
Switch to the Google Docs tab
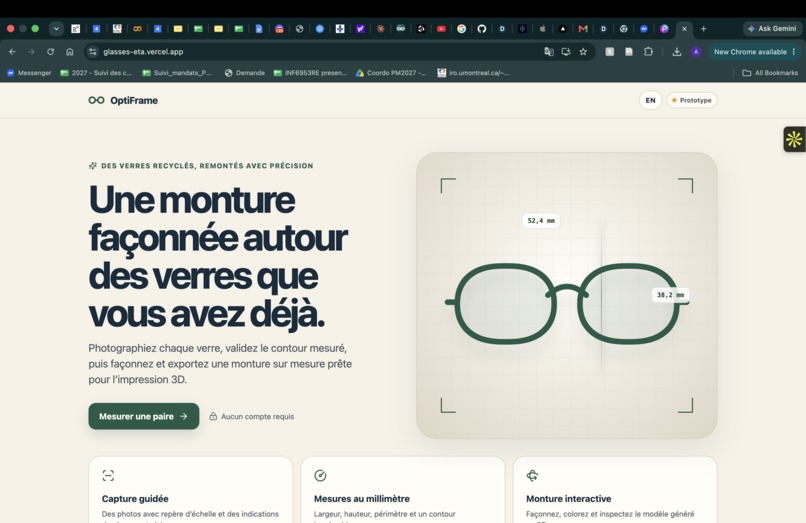coord(259,29)
